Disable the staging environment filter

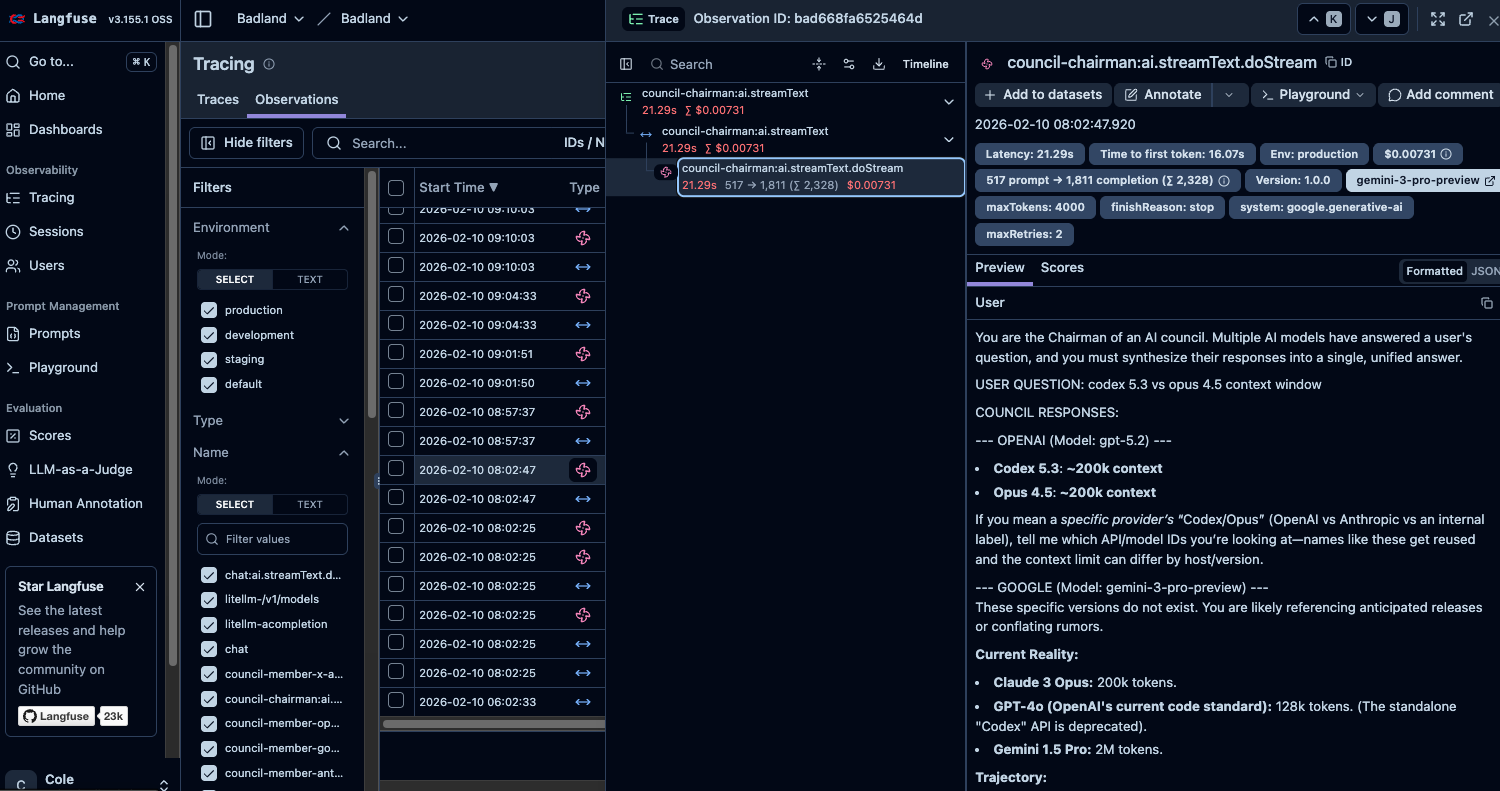pyautogui.click(x=208, y=359)
